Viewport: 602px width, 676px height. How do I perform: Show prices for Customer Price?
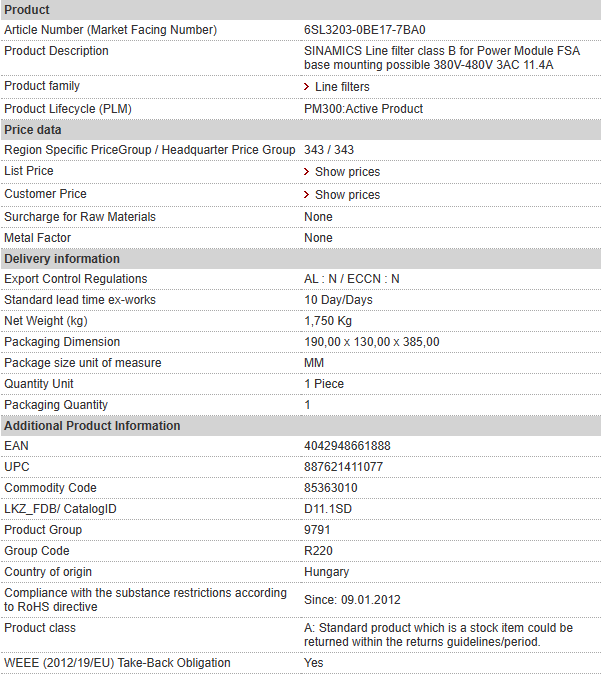pyautogui.click(x=348, y=194)
